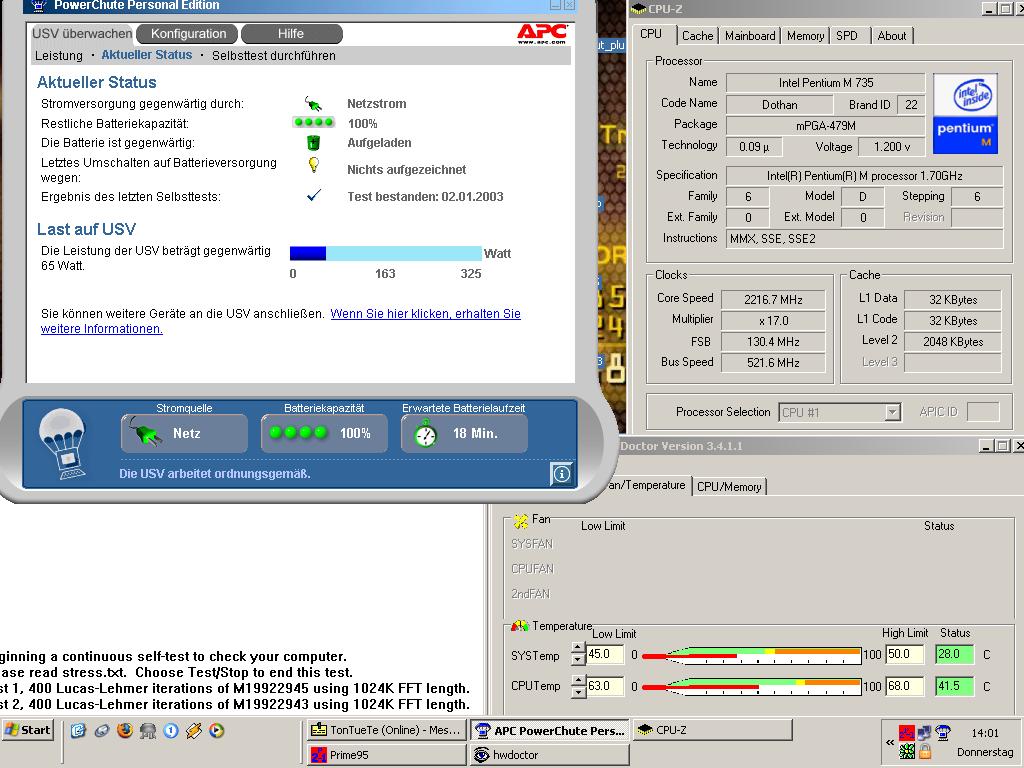
Task: Click the CPUTemp high limit field 68.0
Action: [x=904, y=686]
